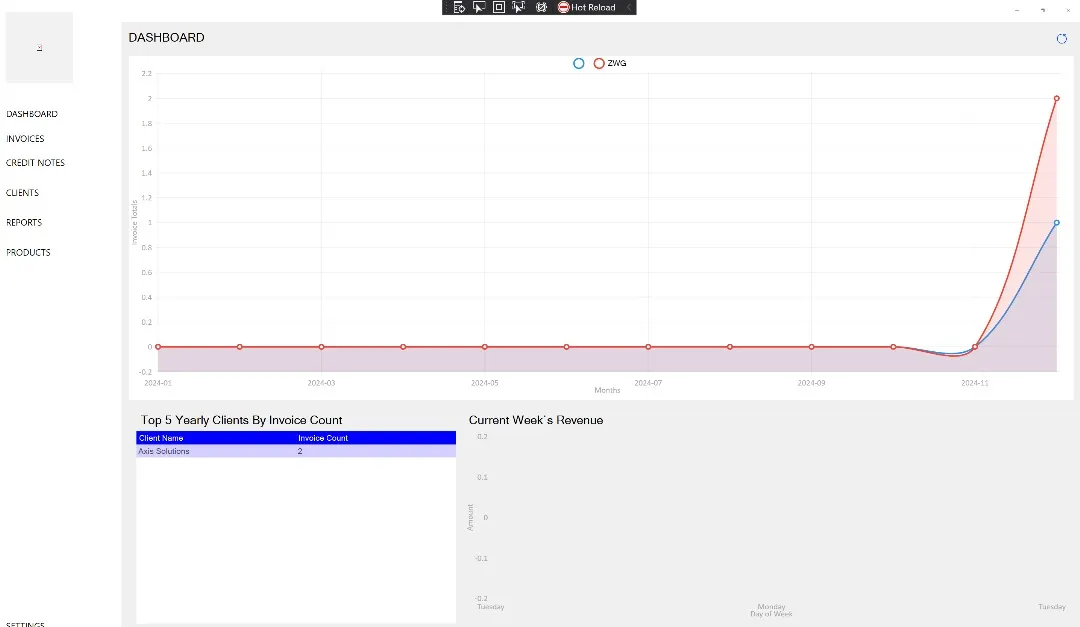This screenshot has height=627, width=1080.
Task: Navigate to CLIENTS in the sidebar
Action: coord(22,193)
